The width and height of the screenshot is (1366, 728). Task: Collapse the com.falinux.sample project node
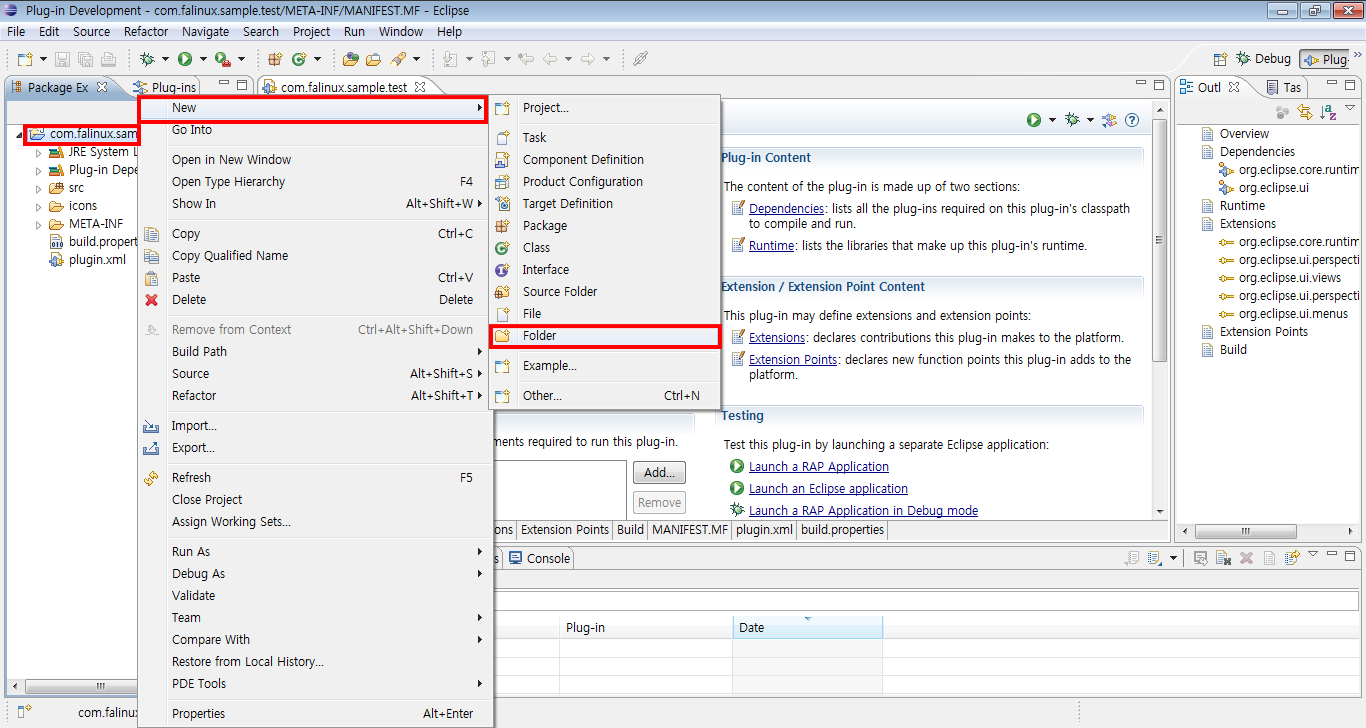[x=21, y=134]
